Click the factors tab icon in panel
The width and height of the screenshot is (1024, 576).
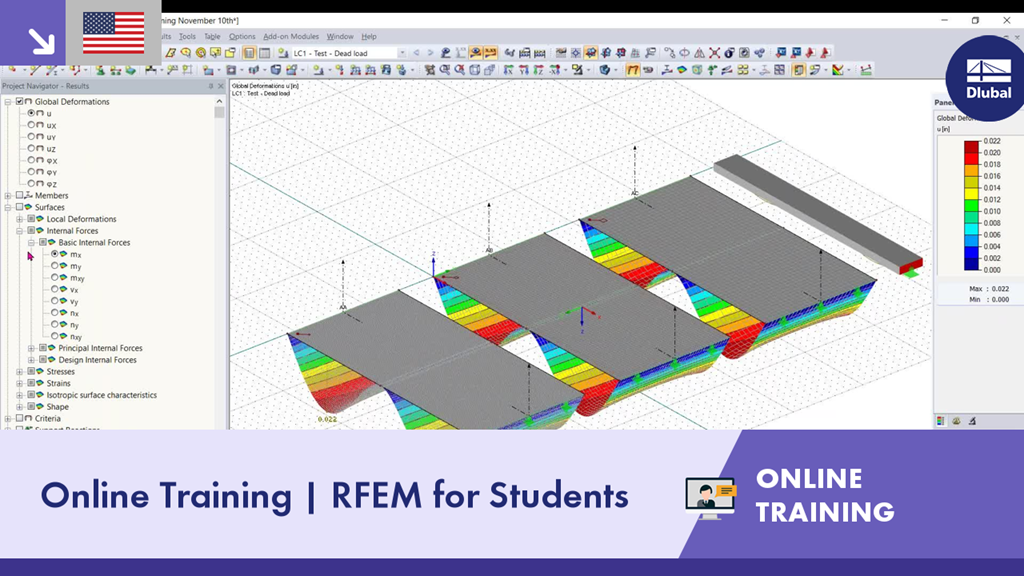(956, 421)
